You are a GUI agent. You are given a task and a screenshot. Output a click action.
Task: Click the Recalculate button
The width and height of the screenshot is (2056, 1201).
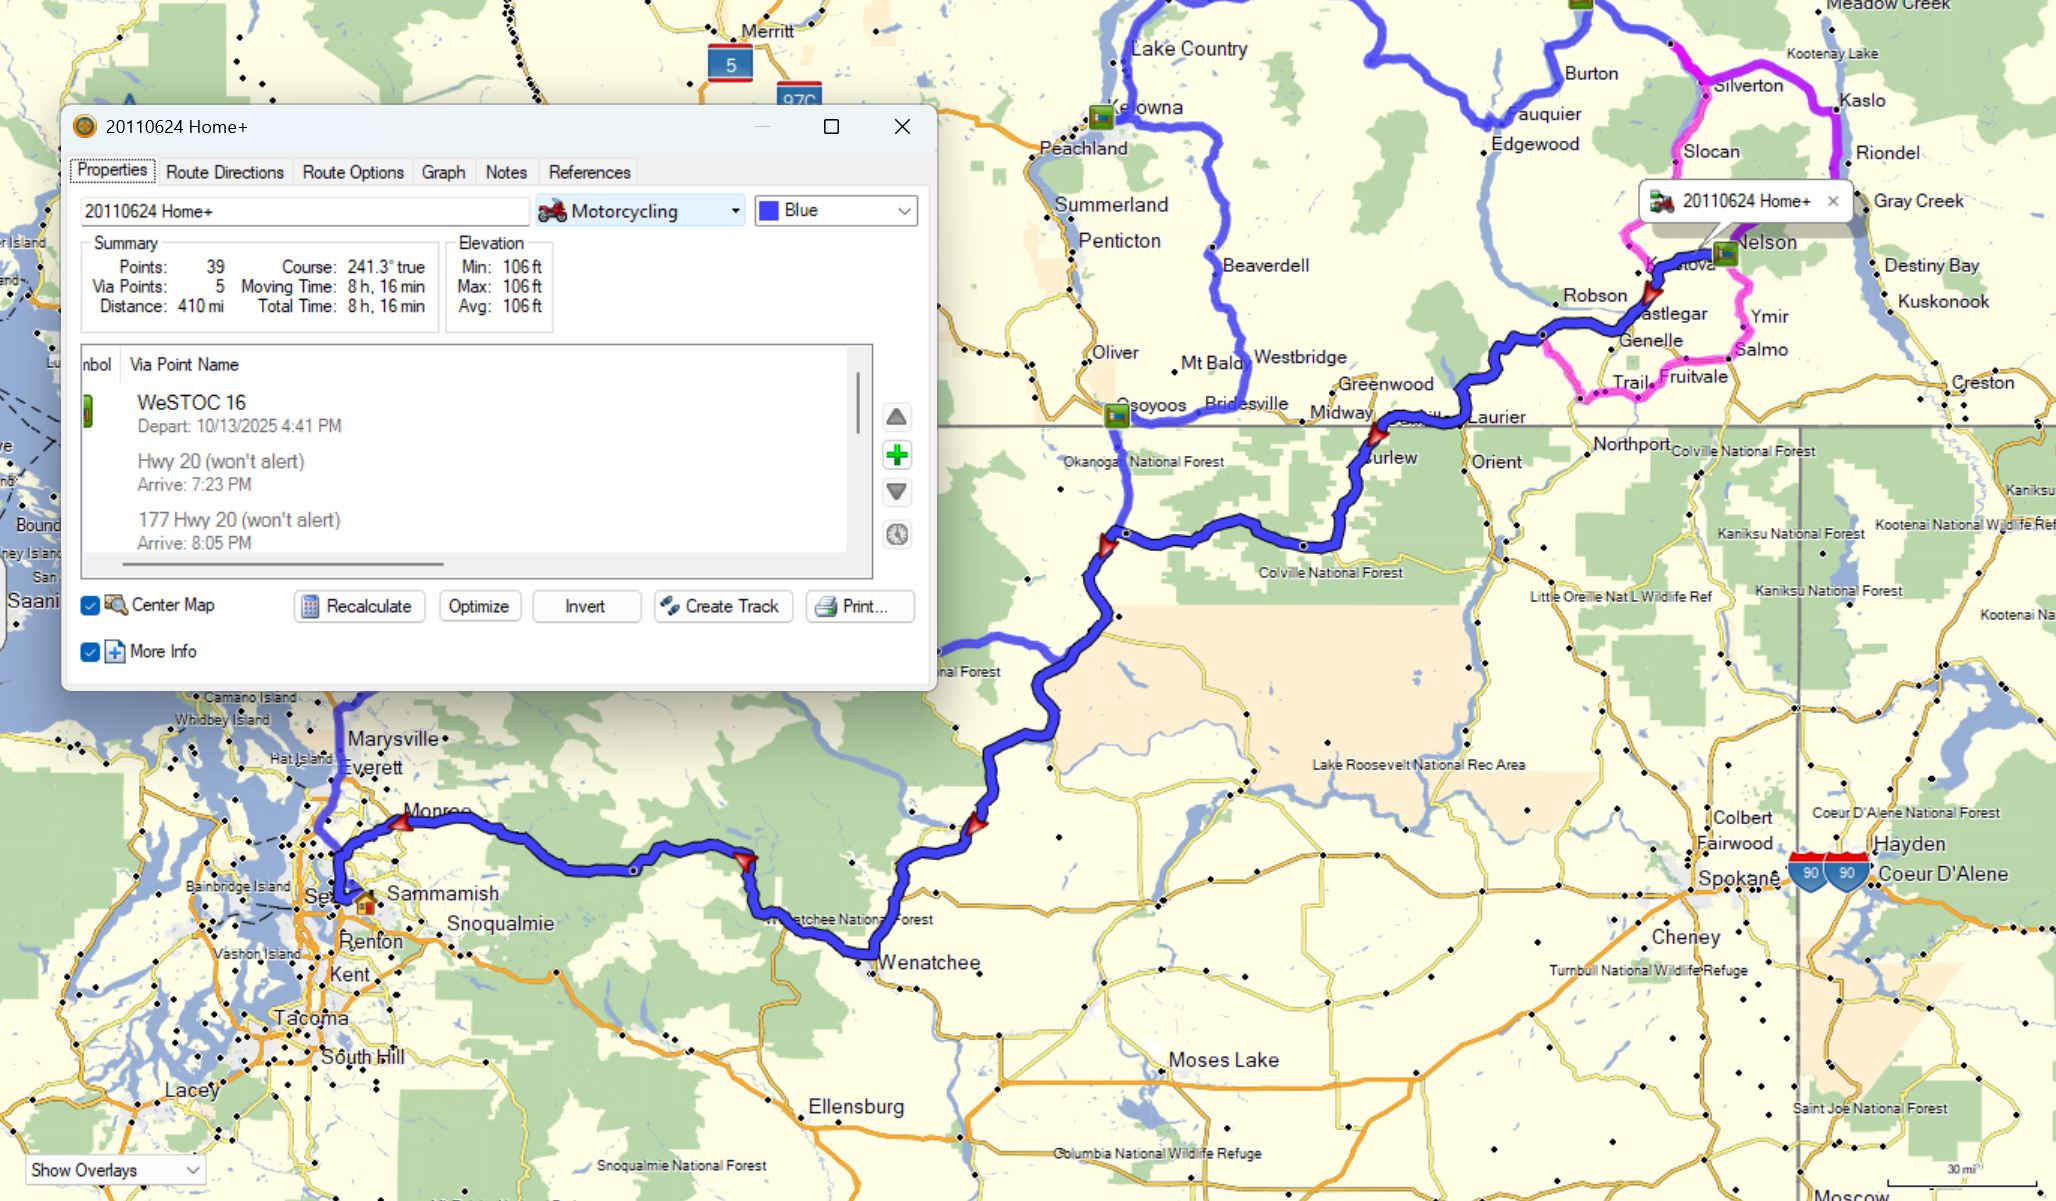point(359,606)
